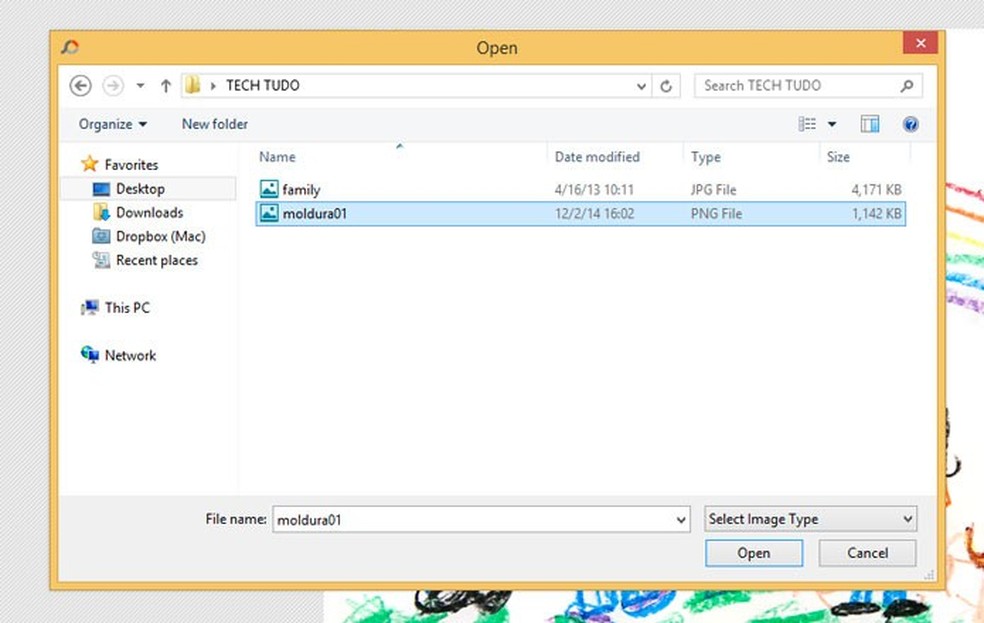Refresh the TECH TUDO folder
The width and height of the screenshot is (984, 623).
tap(666, 86)
